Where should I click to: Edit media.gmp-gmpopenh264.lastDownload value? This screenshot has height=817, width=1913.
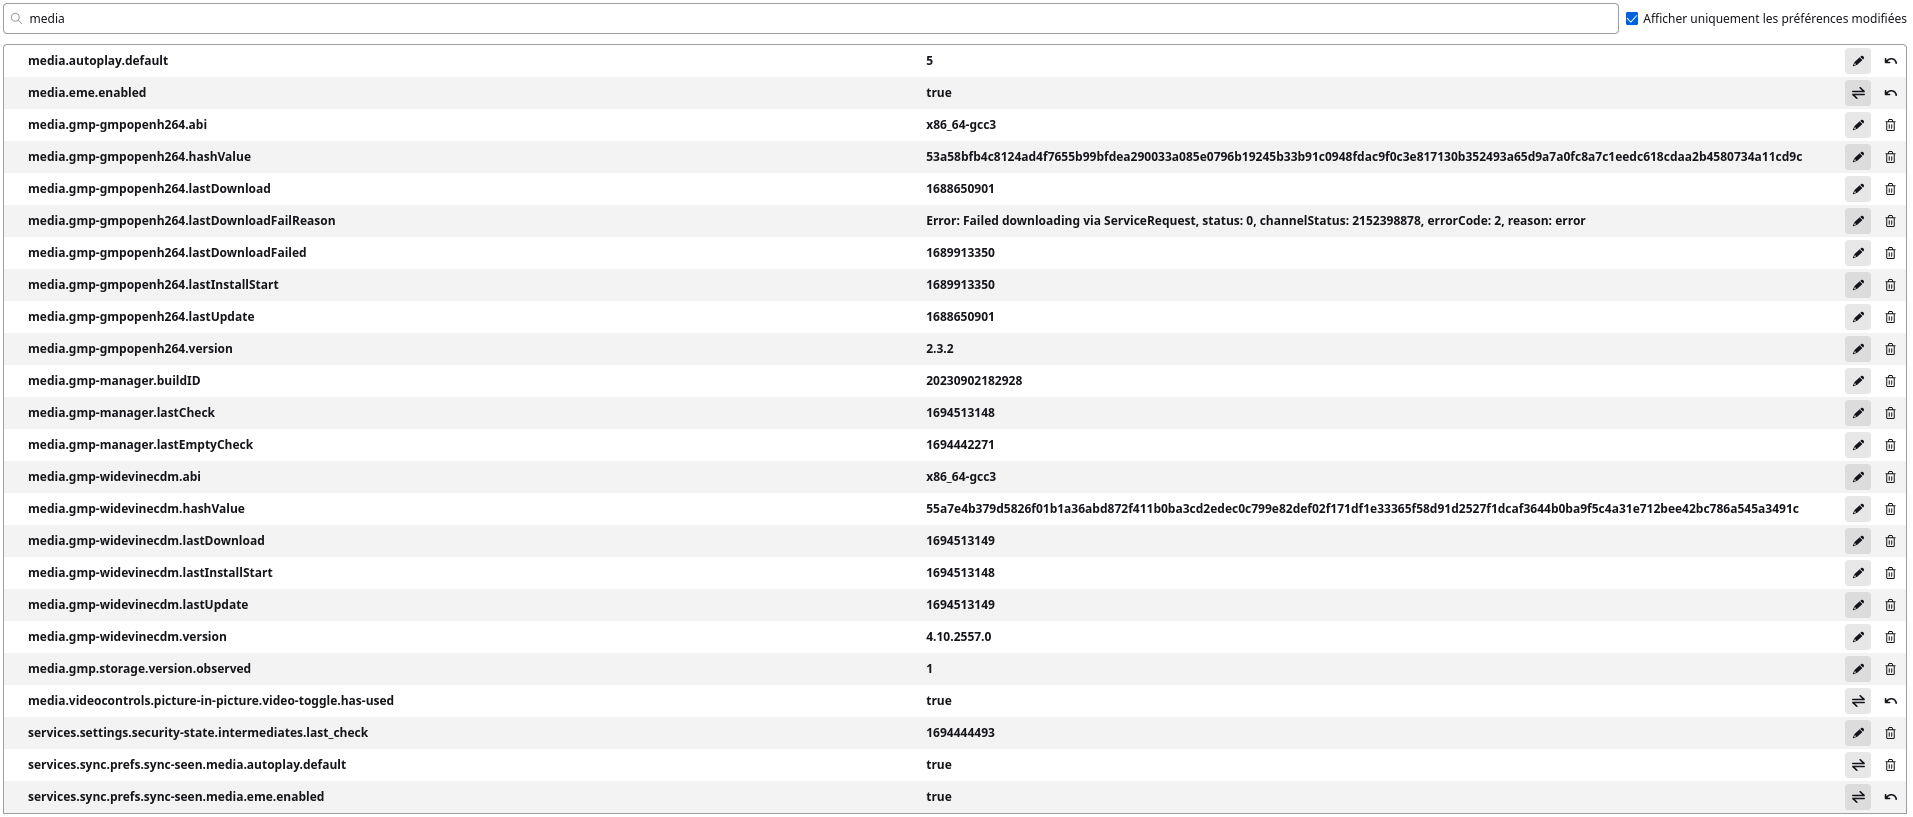click(x=1858, y=189)
